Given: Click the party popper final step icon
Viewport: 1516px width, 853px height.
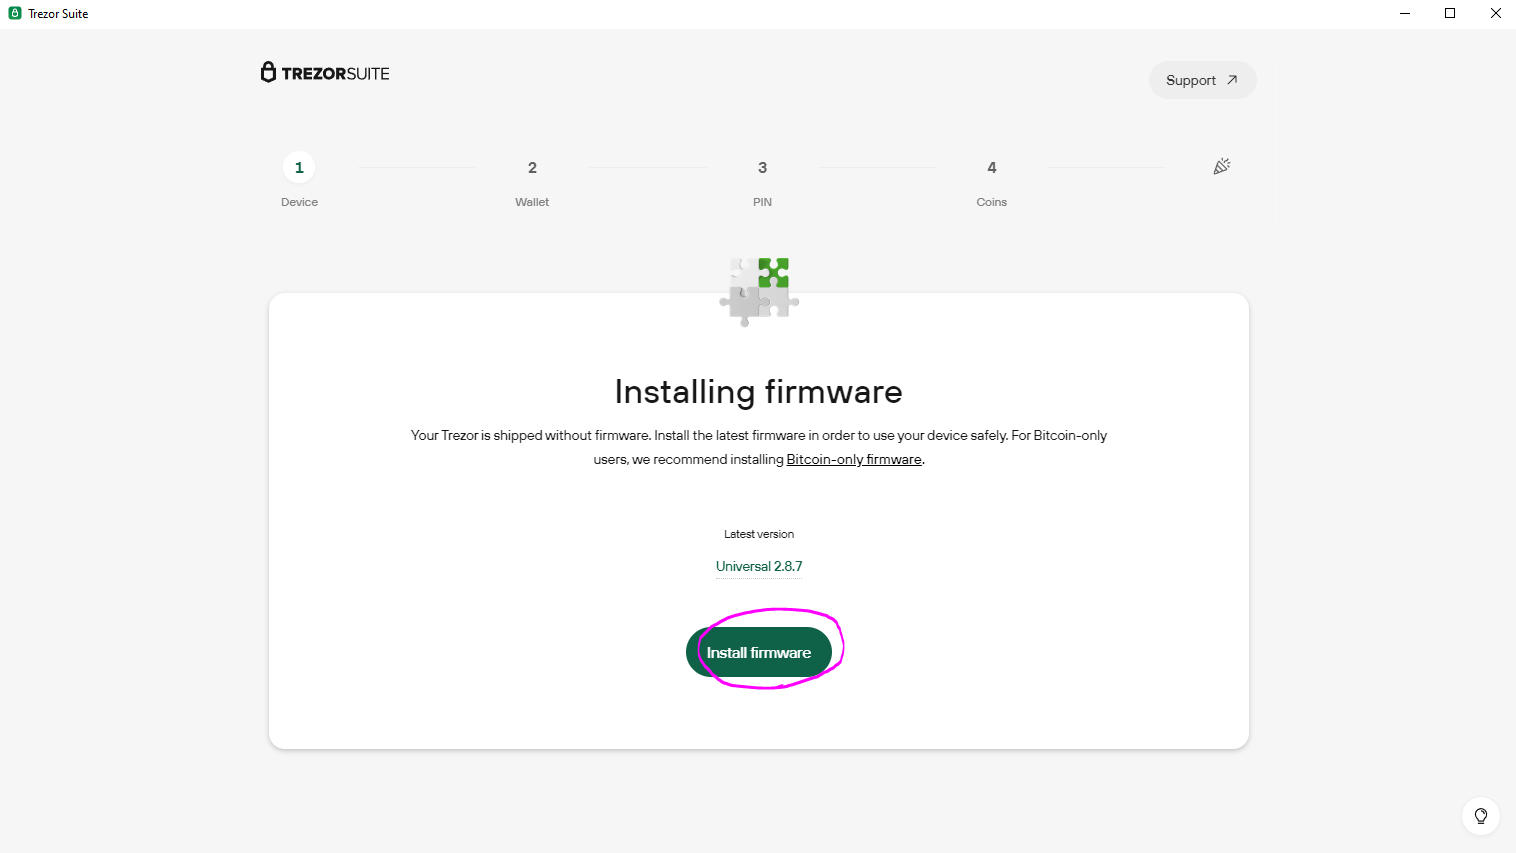Looking at the screenshot, I should tap(1221, 167).
